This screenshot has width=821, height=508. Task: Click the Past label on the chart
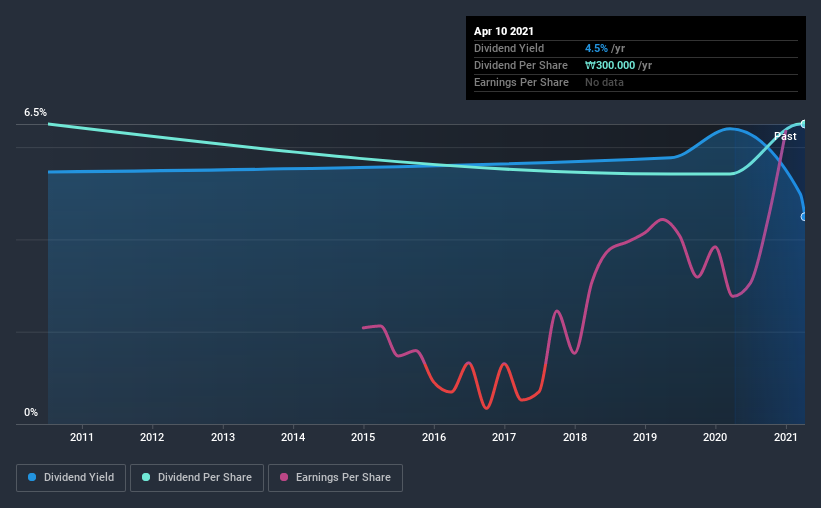click(785, 136)
